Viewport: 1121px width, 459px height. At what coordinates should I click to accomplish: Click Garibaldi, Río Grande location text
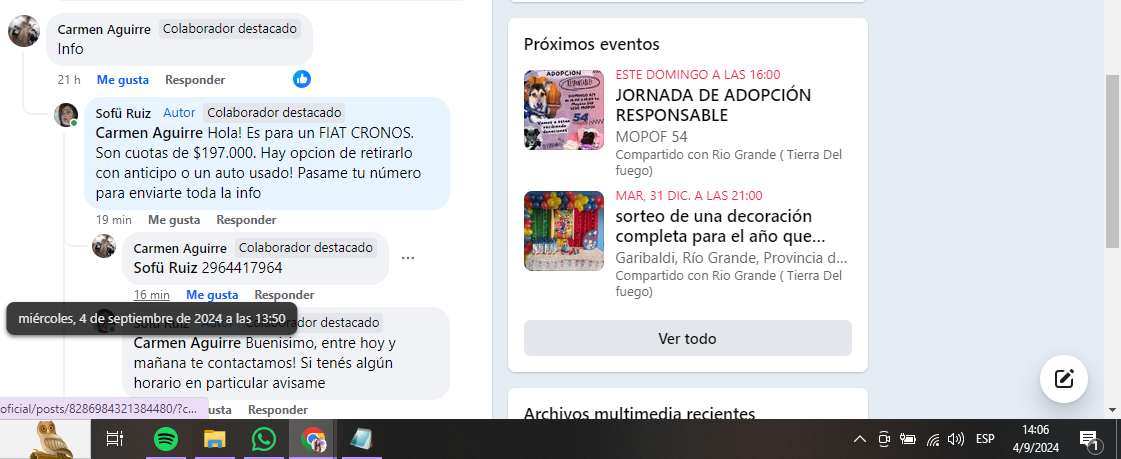pos(731,257)
